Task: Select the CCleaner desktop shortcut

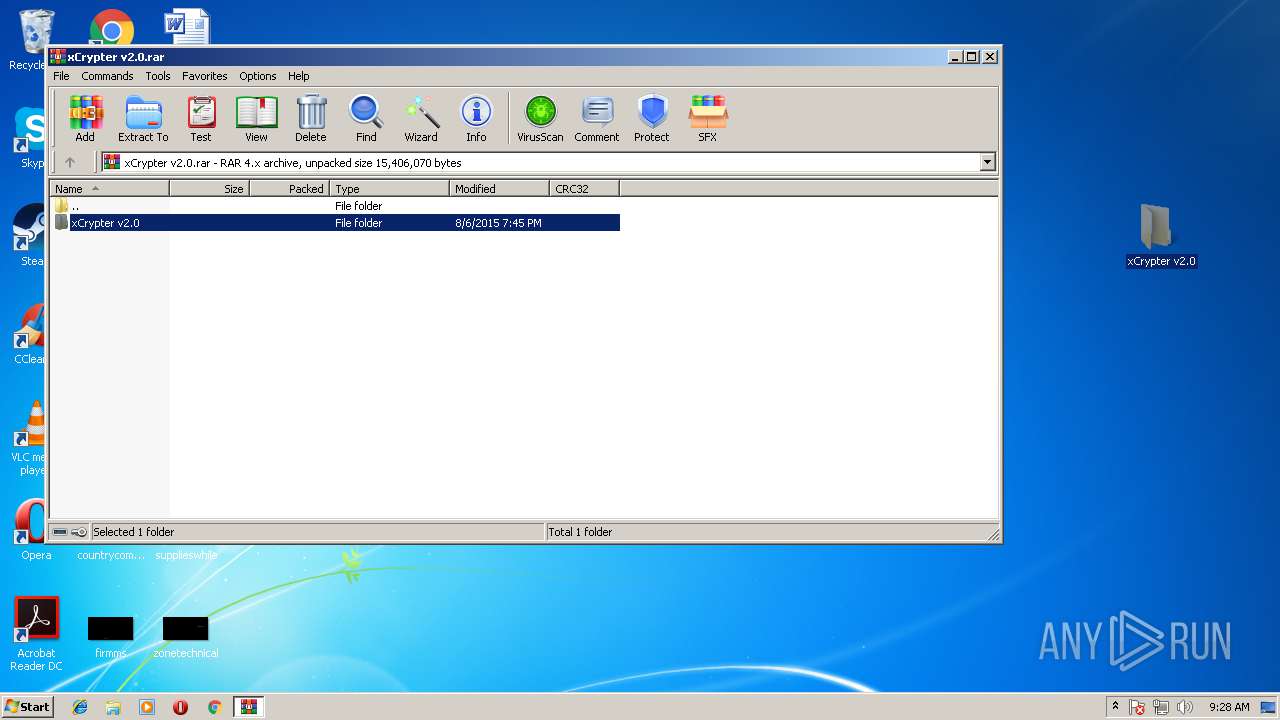Action: coord(30,334)
